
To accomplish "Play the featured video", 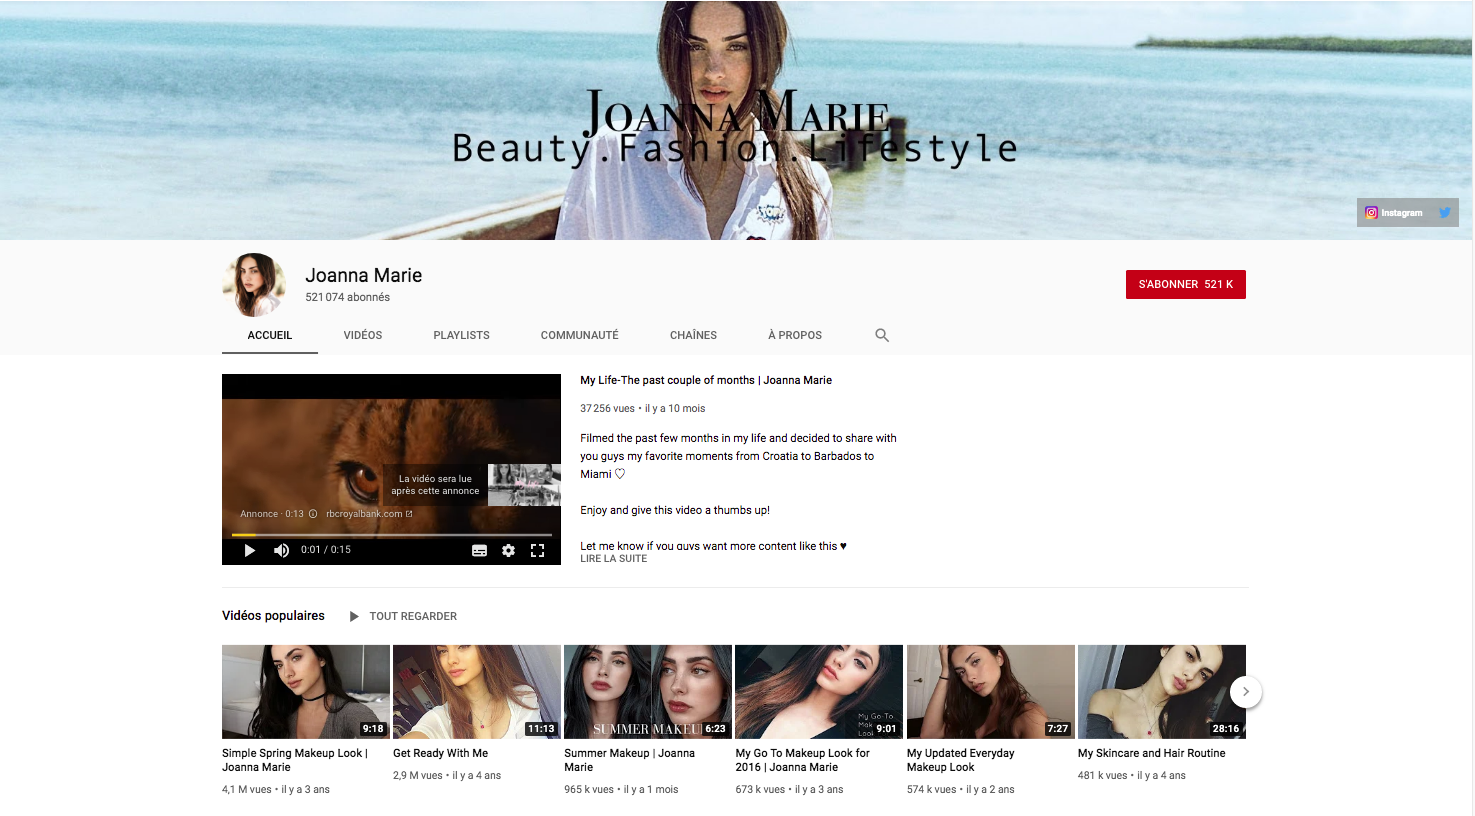I will [x=249, y=550].
